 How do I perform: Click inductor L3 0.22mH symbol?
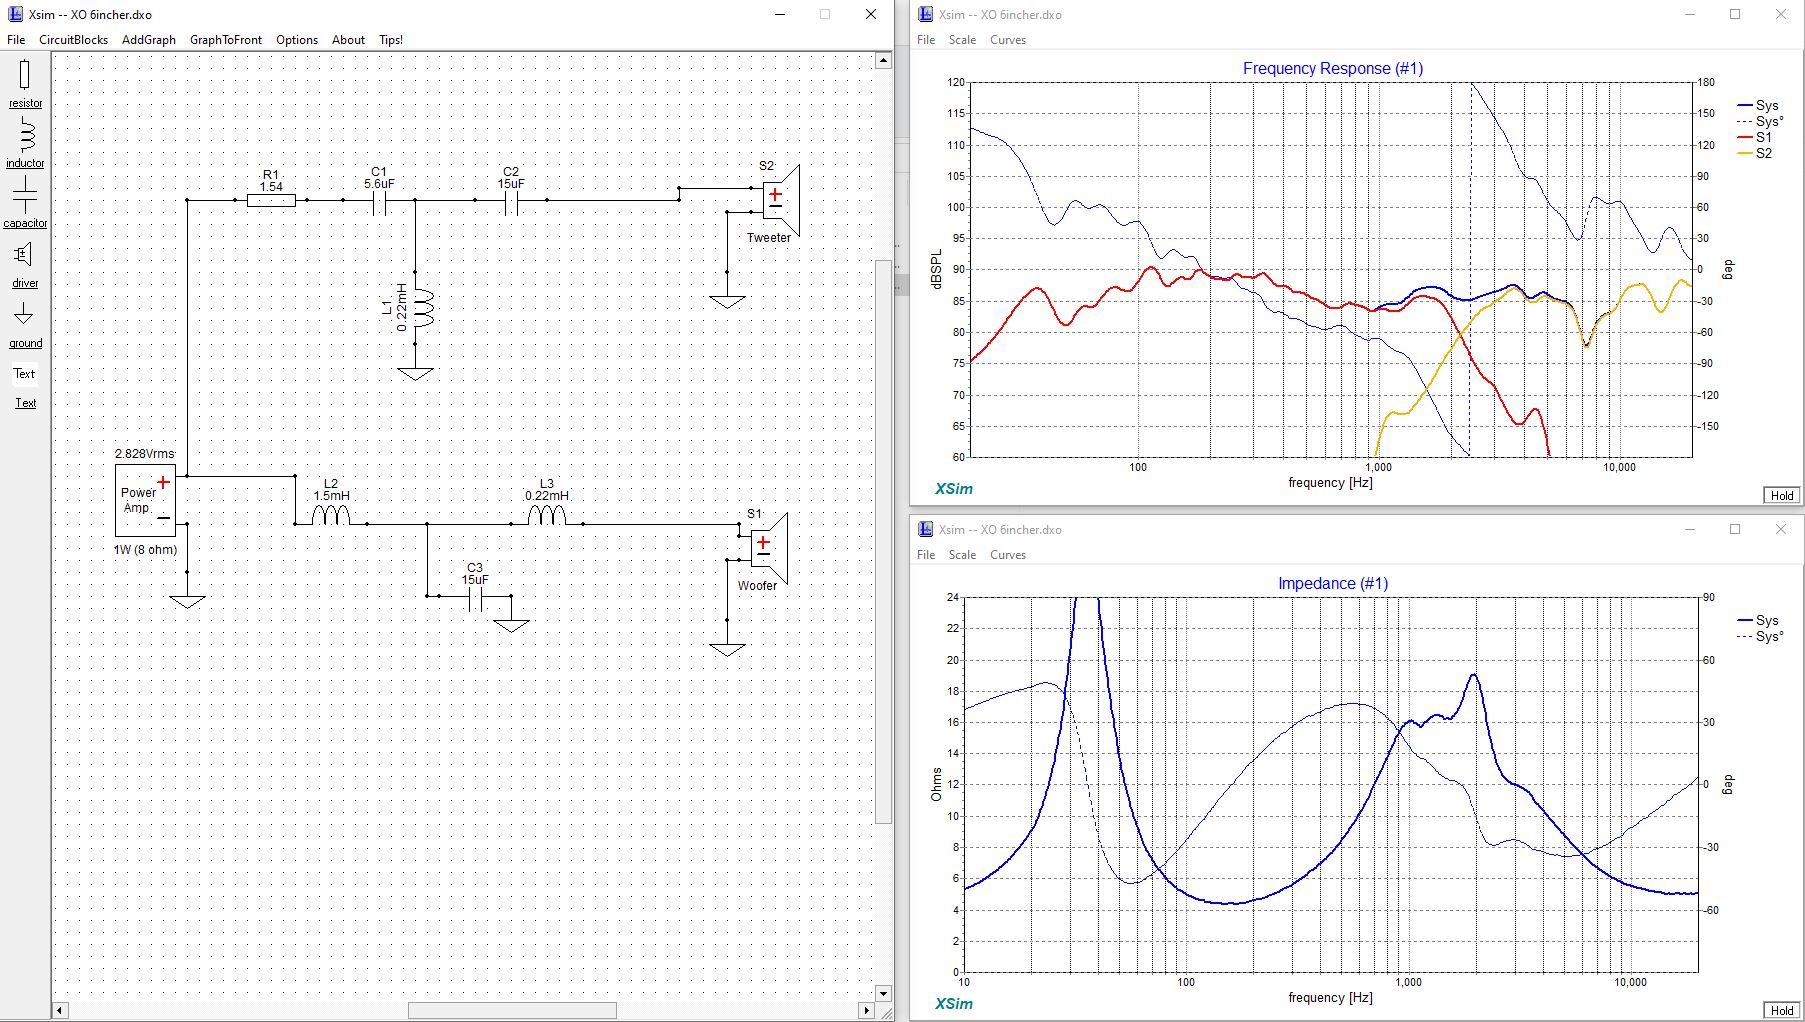coord(547,515)
